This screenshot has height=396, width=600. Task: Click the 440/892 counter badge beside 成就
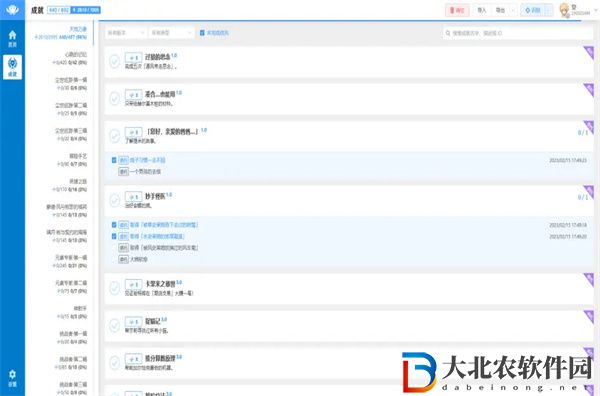click(59, 10)
